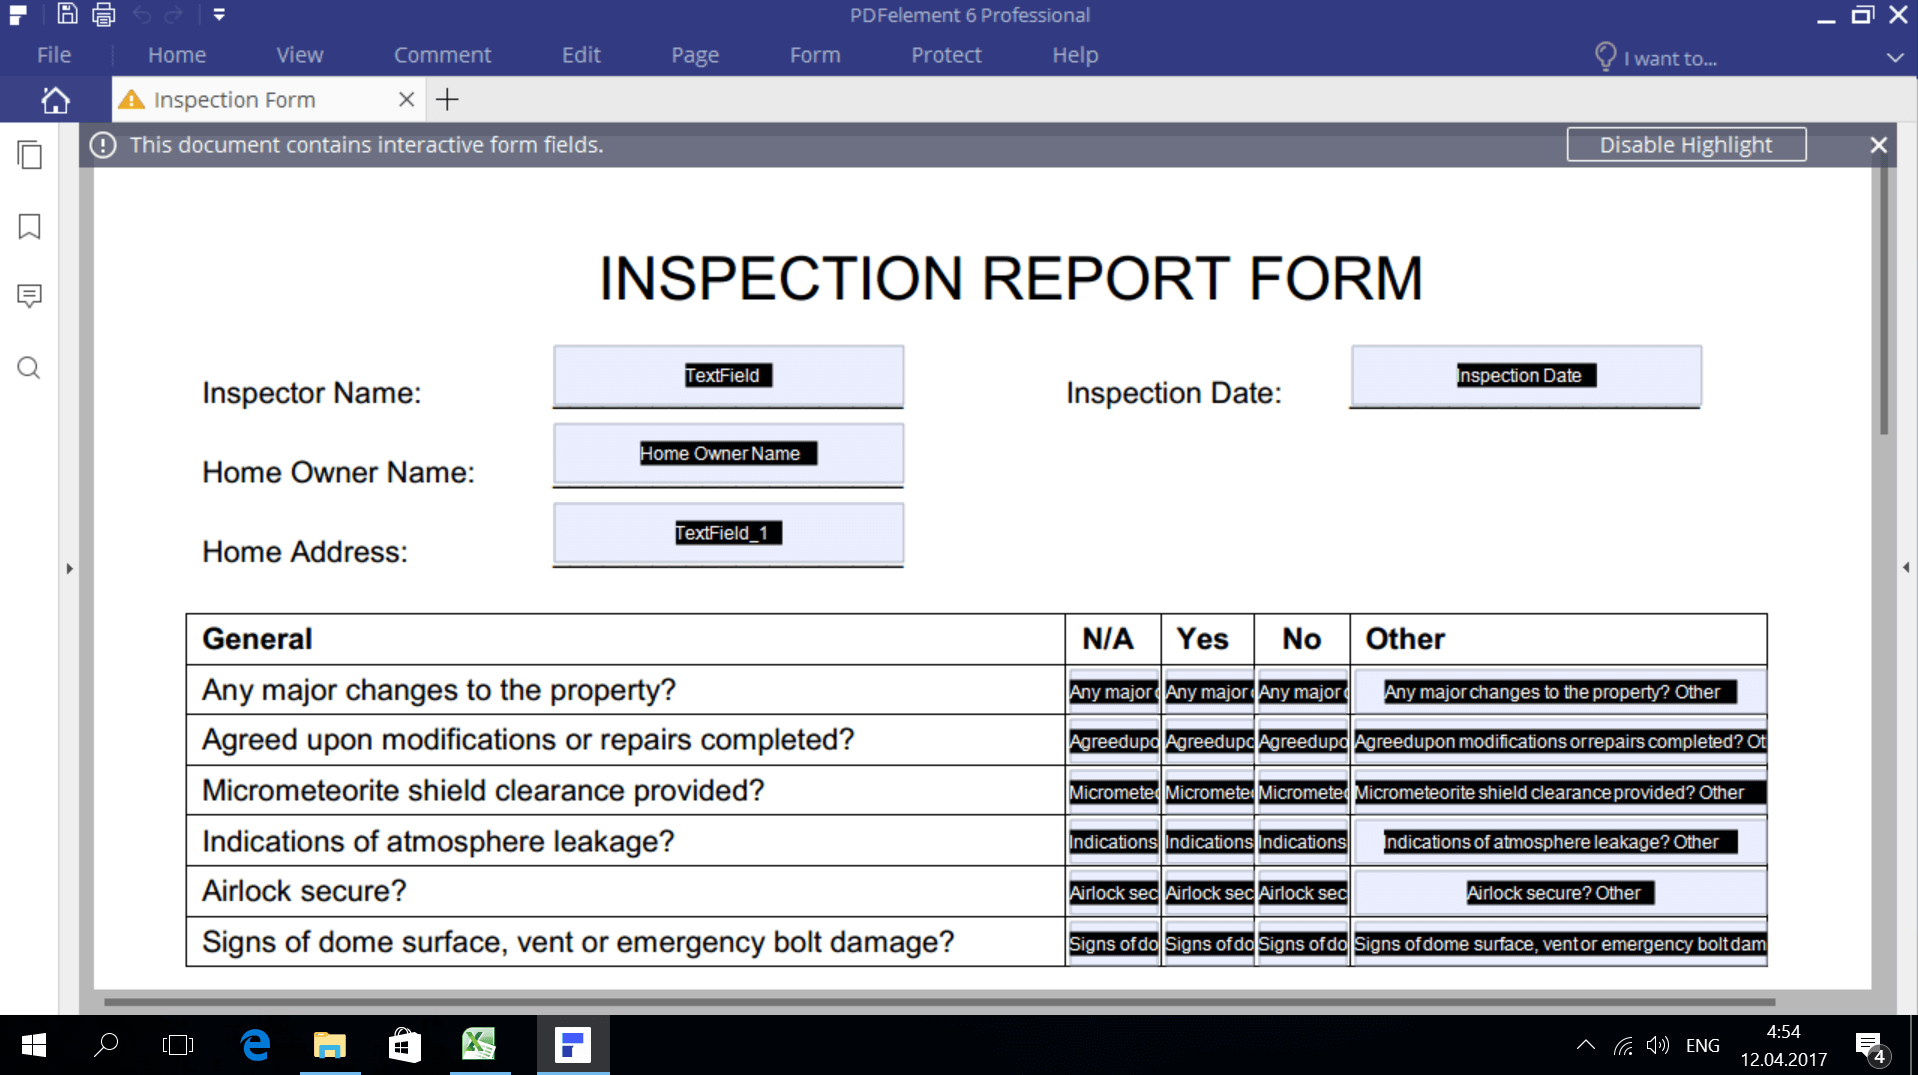Expand the left side panel arrow
The width and height of the screenshot is (1918, 1075).
pos(69,568)
